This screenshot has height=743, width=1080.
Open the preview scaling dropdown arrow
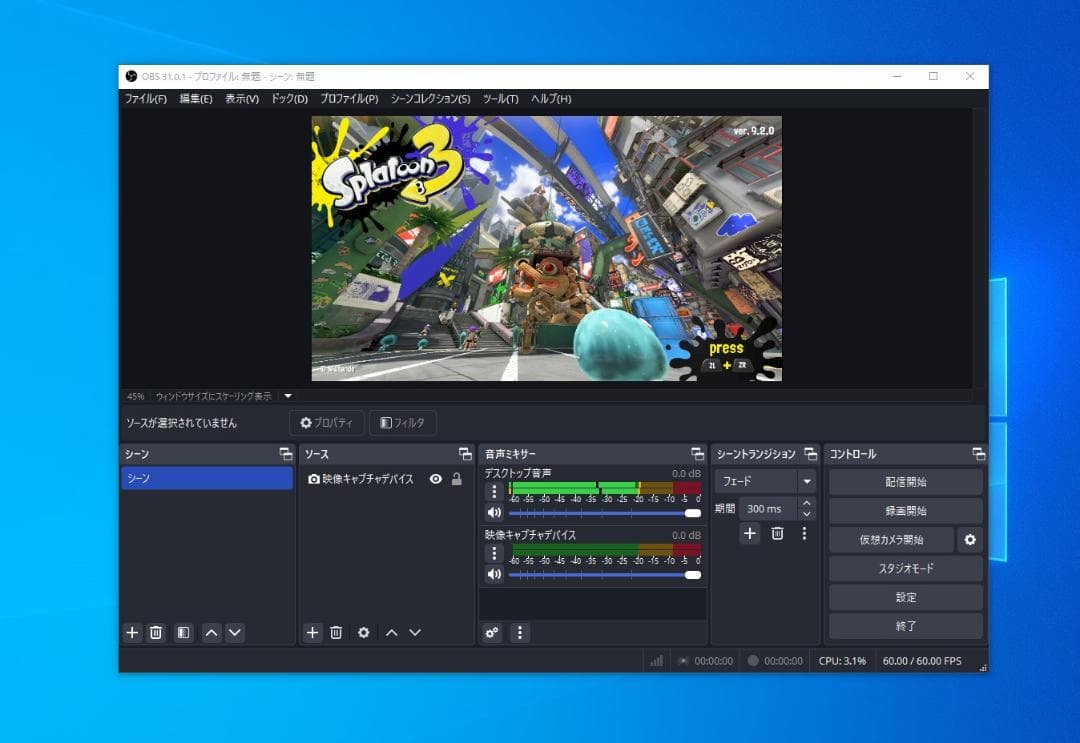pos(287,396)
